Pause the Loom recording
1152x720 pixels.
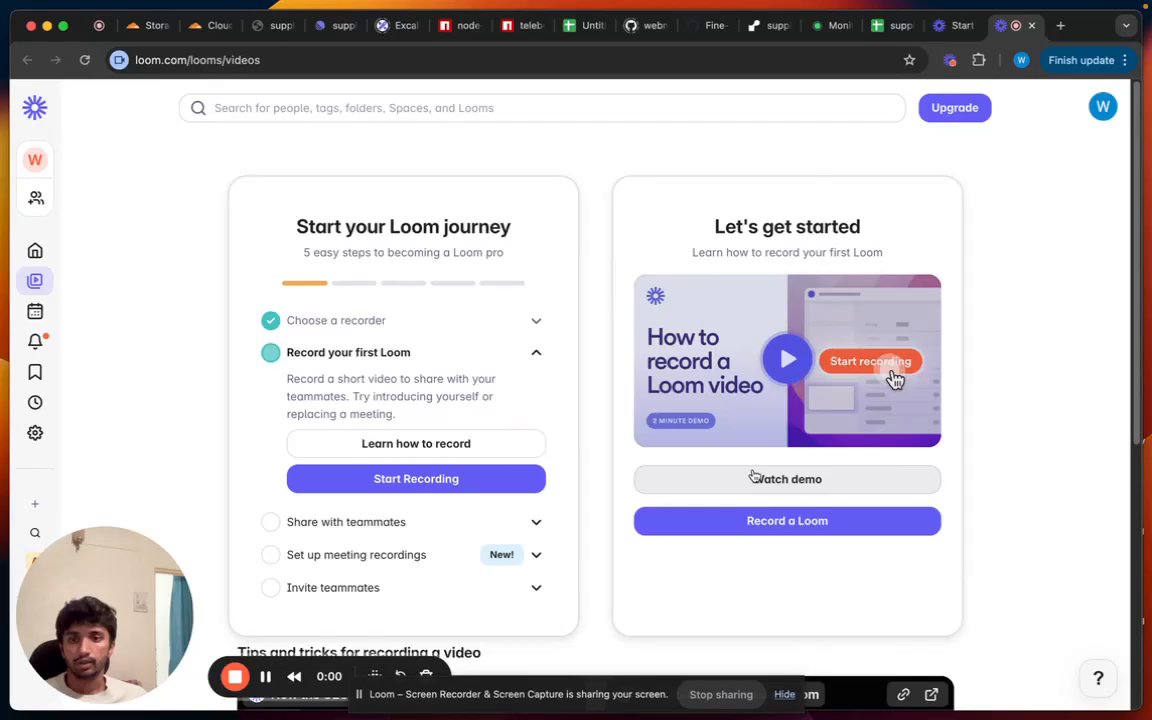[x=266, y=677]
